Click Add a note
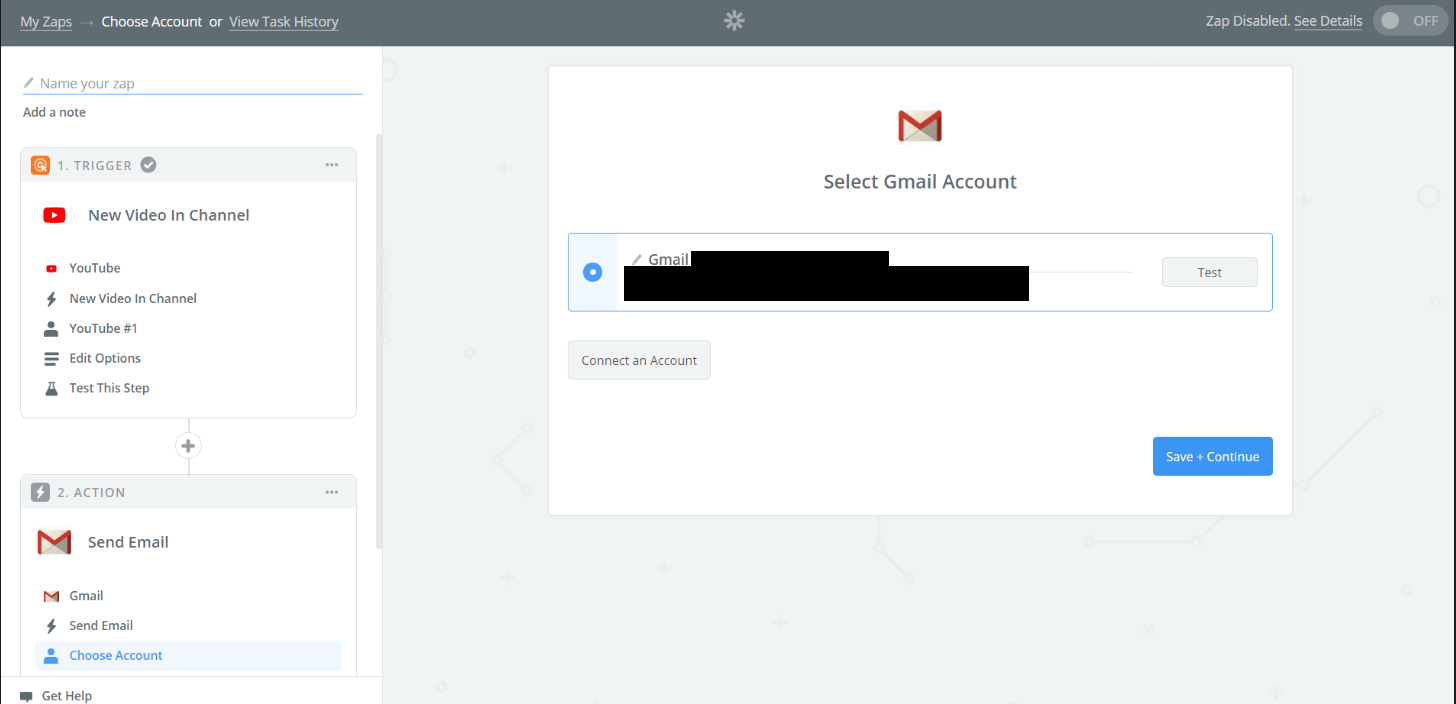This screenshot has width=1456, height=704. [x=55, y=112]
